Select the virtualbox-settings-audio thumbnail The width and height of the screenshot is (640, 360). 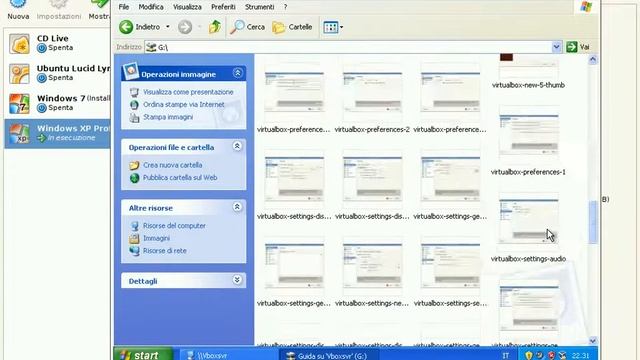click(529, 222)
